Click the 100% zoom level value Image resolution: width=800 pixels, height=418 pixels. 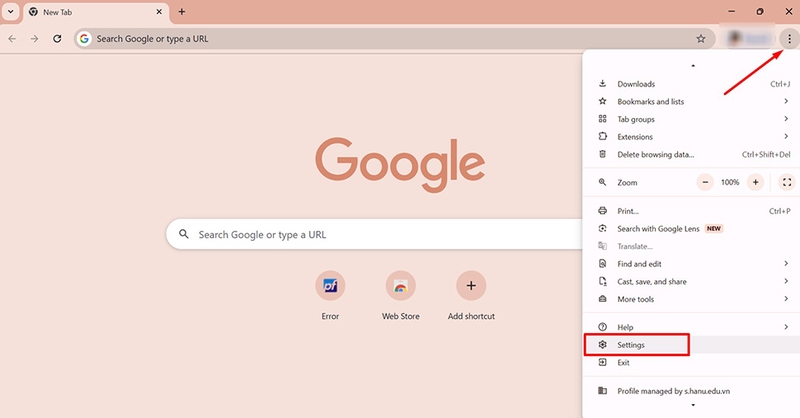(730, 182)
